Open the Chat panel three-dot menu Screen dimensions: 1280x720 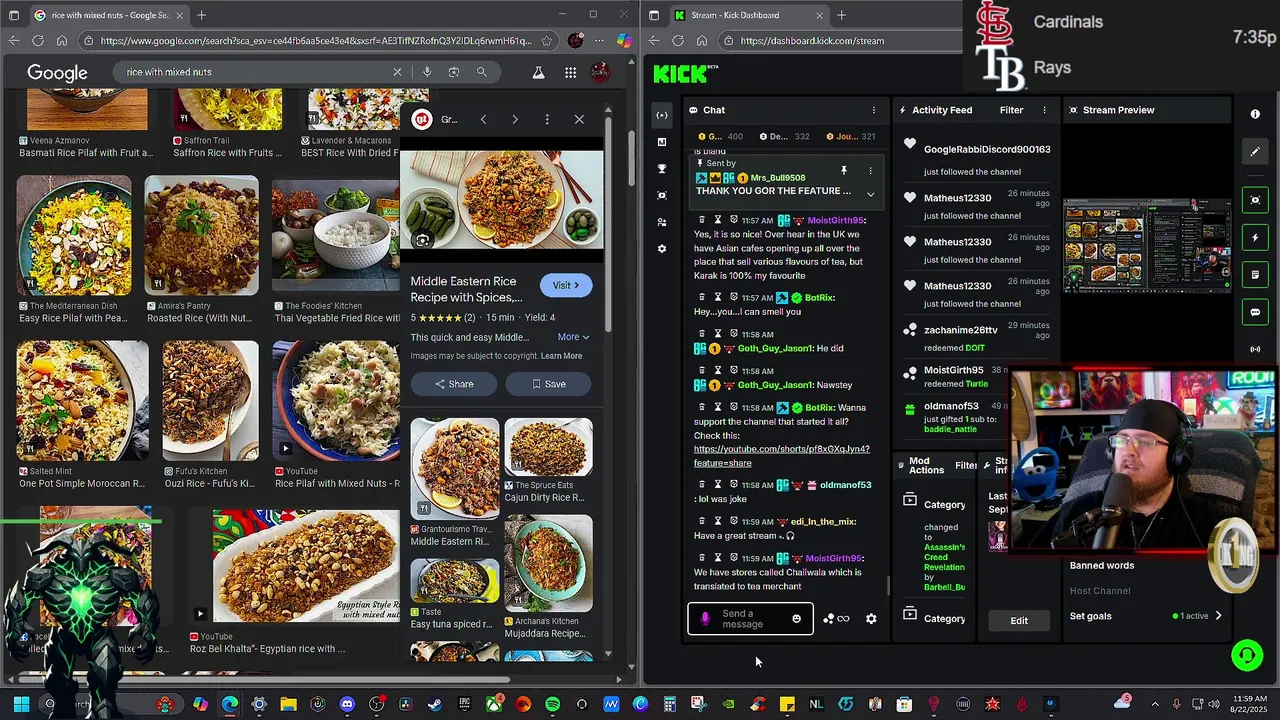(x=873, y=110)
